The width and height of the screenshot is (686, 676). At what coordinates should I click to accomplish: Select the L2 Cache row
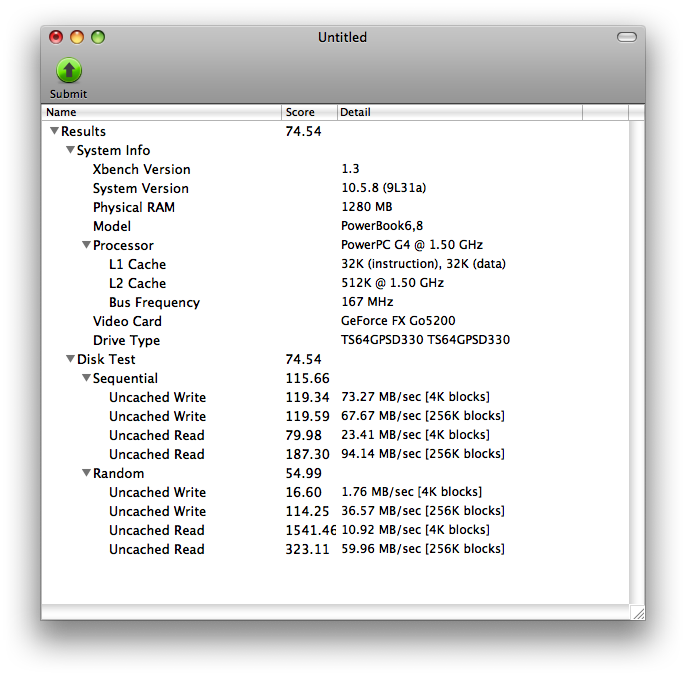point(336,283)
